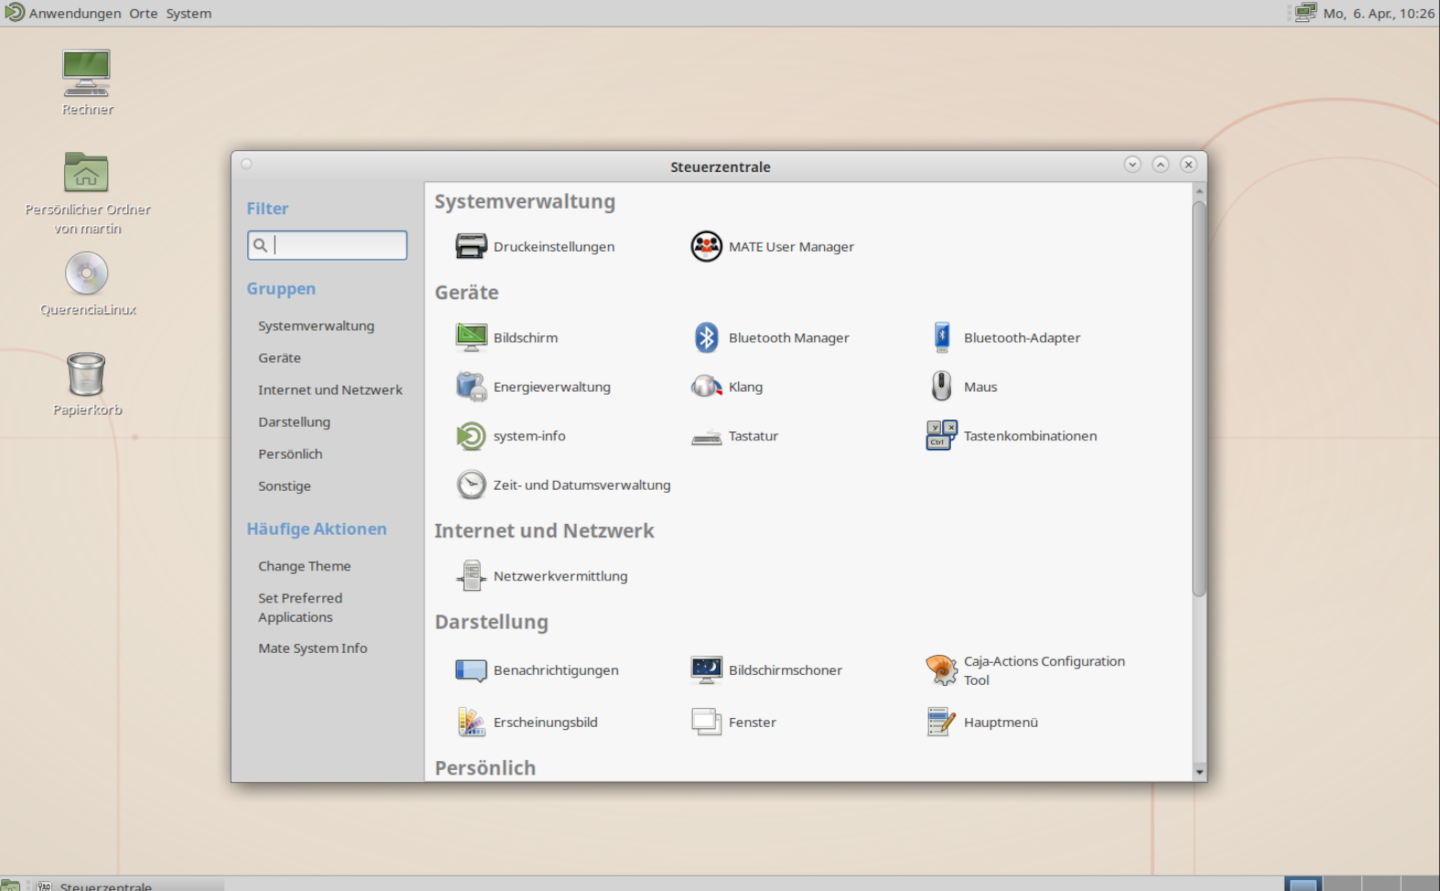Viewport: 1440px width, 891px height.
Task: Click the Change Theme action
Action: tap(304, 566)
